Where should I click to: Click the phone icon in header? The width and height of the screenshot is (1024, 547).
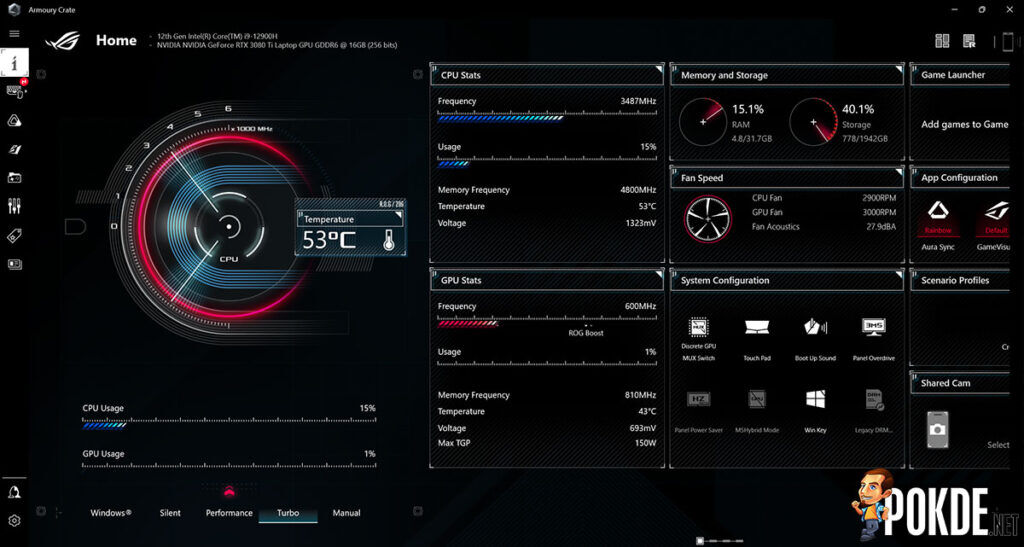[1008, 42]
